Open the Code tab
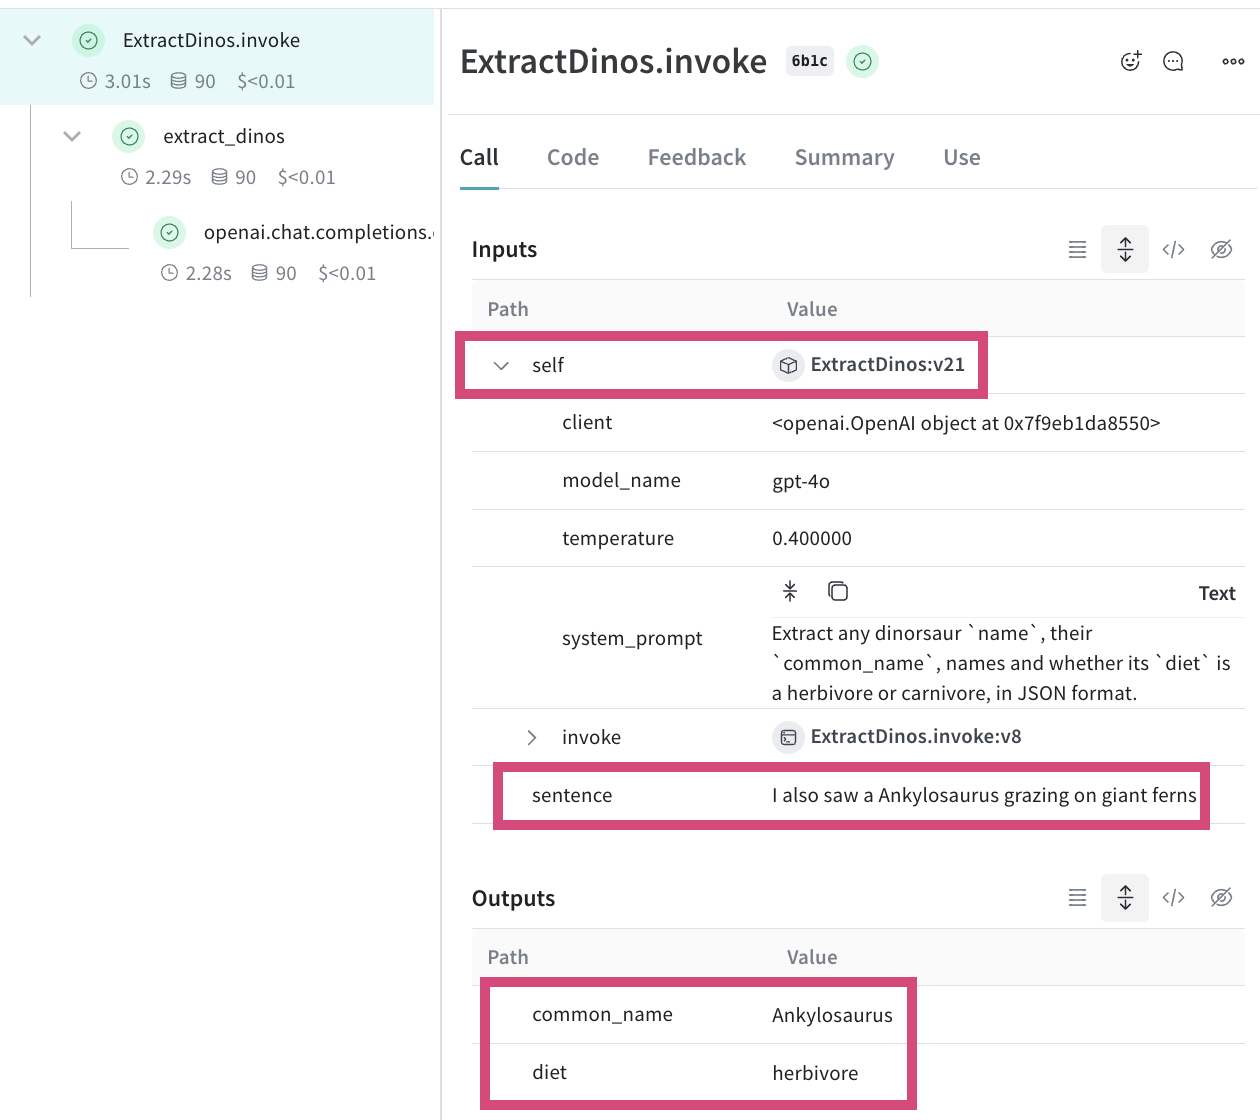 click(573, 157)
